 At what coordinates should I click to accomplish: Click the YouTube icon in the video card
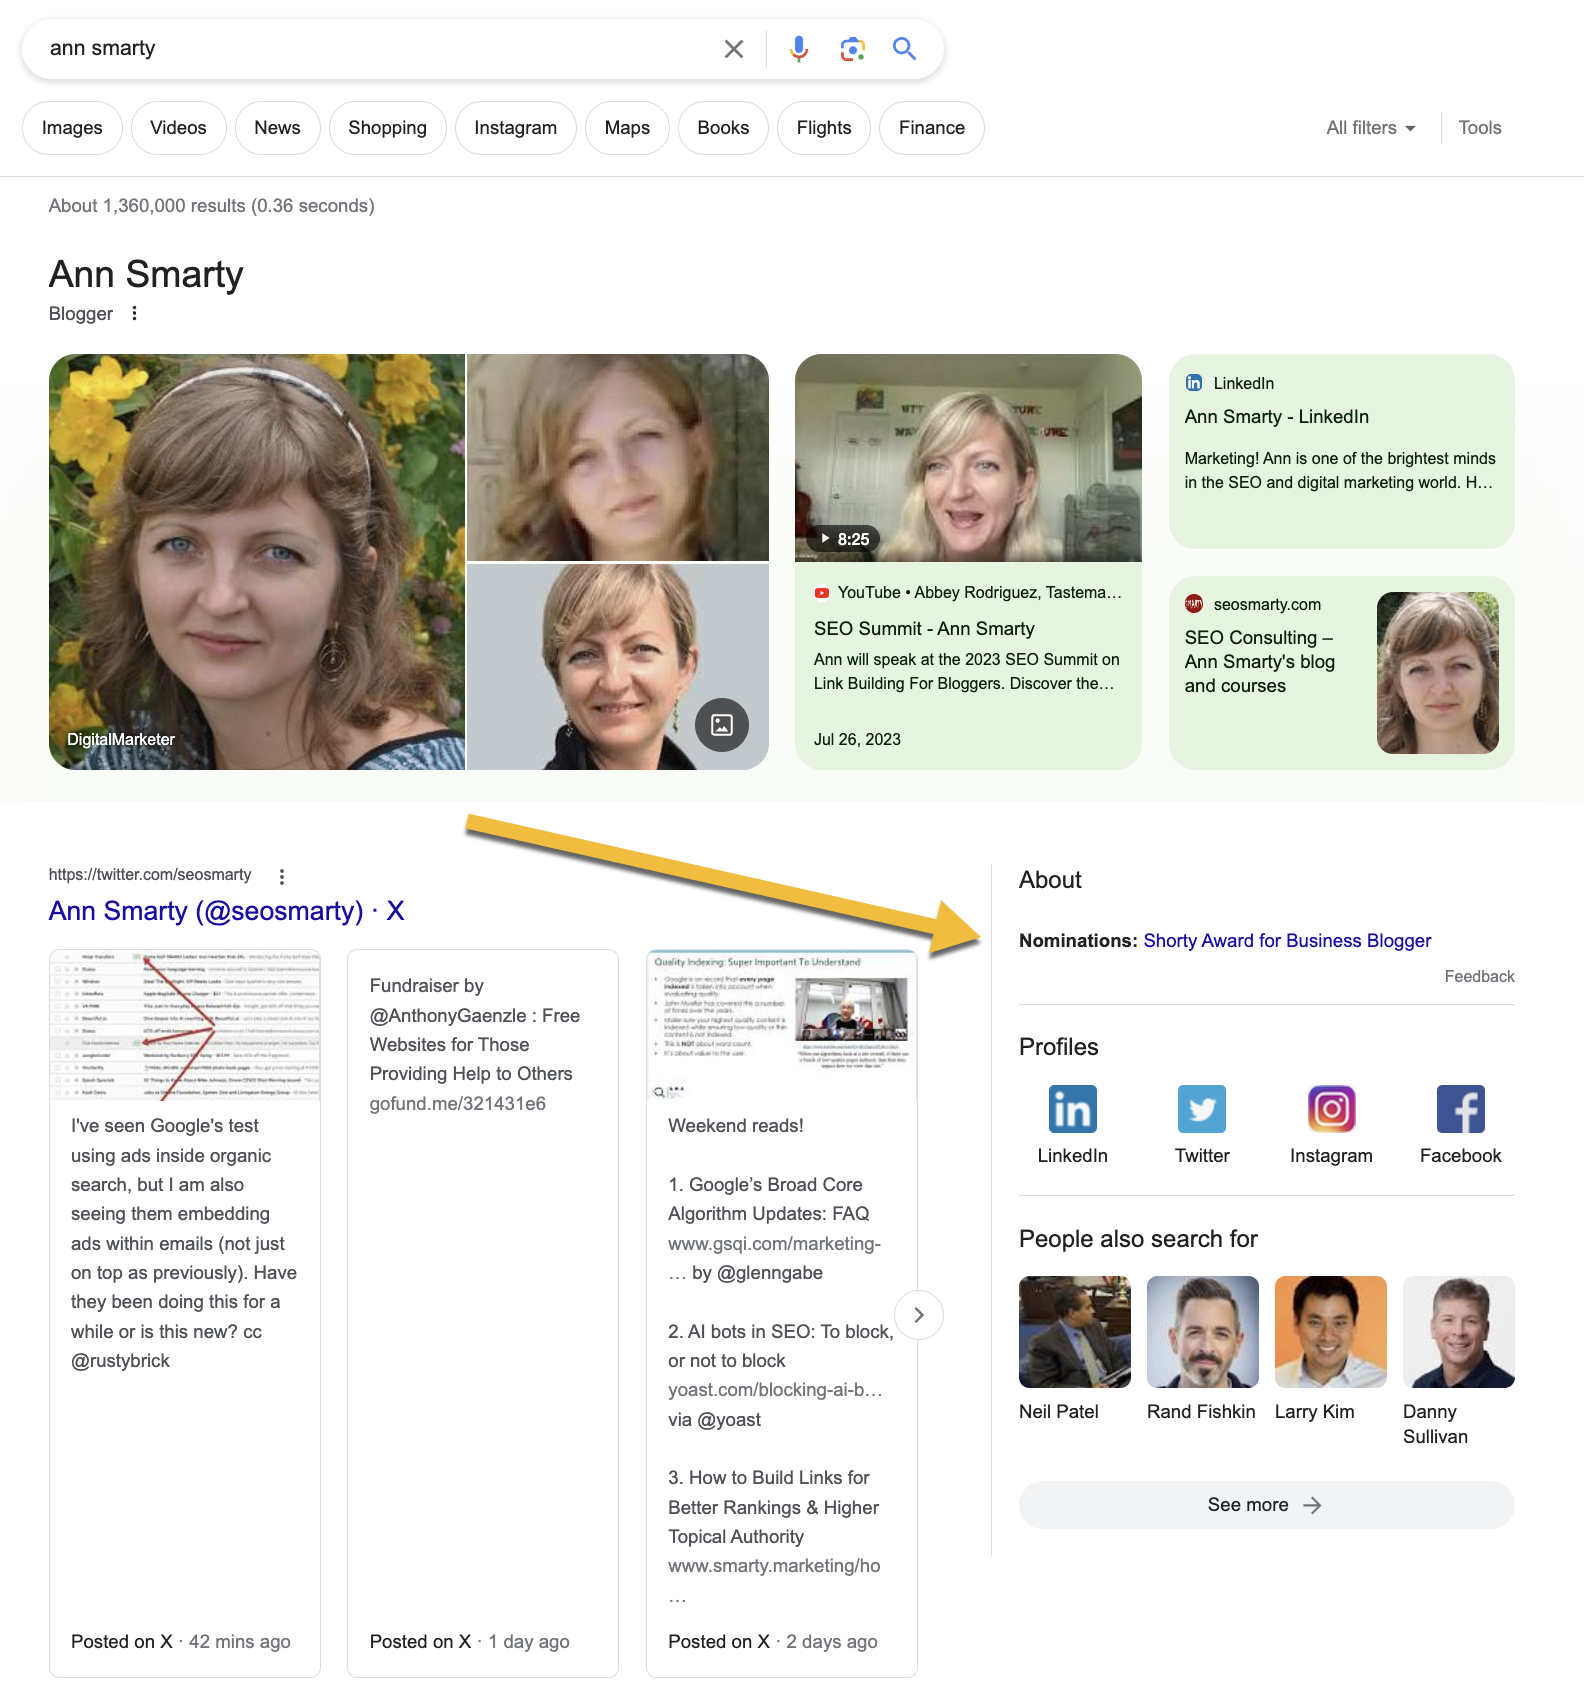tap(822, 593)
